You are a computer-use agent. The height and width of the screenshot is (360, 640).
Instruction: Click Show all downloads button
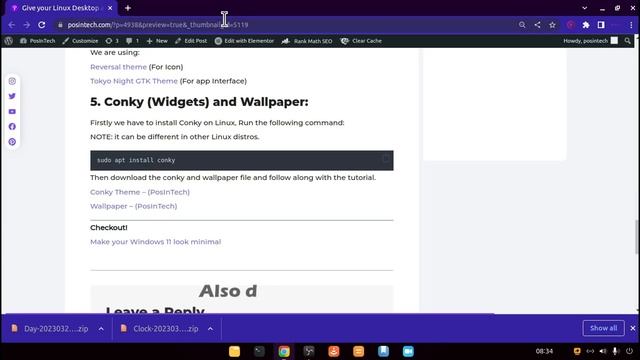pos(603,328)
